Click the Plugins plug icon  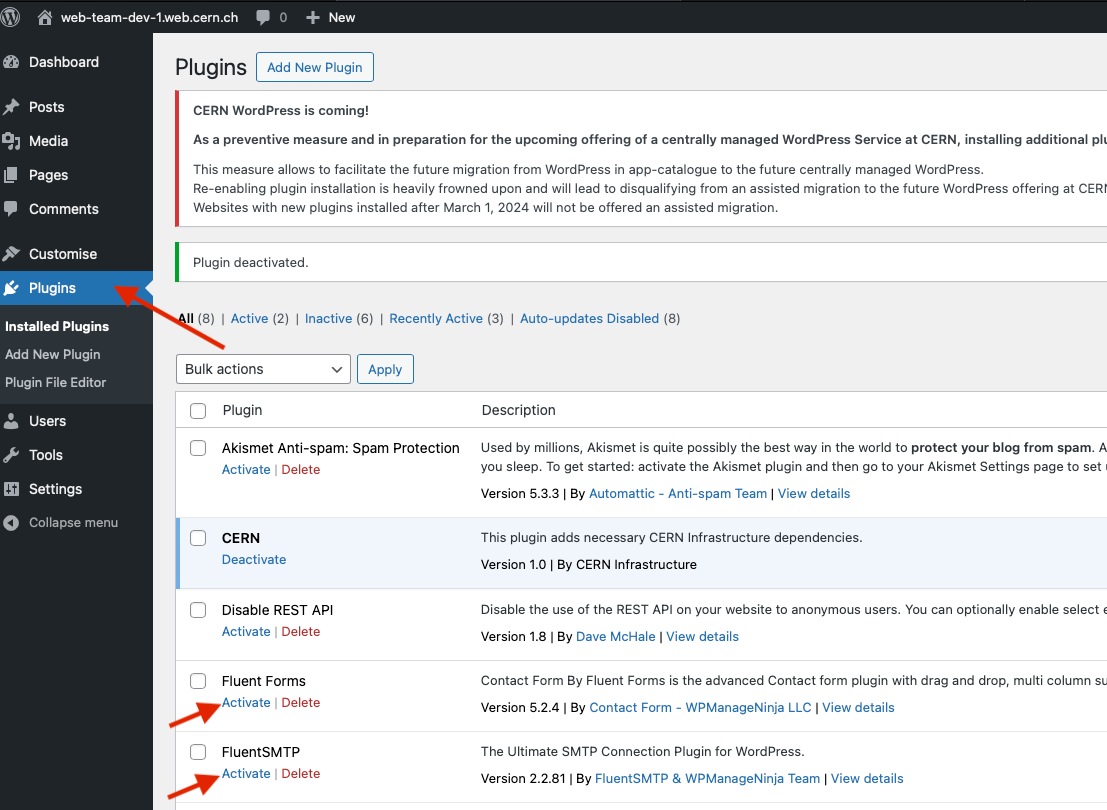[x=11, y=288]
